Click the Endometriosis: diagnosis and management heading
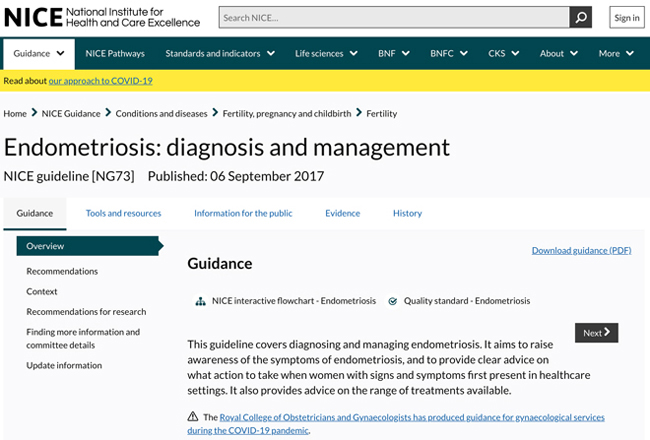This screenshot has width=650, height=440. coord(227,148)
